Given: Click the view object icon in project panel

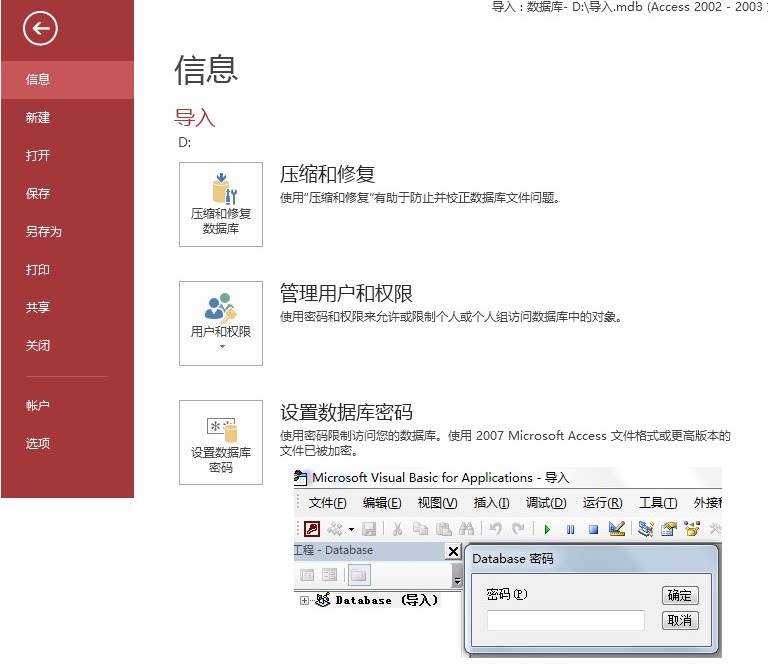Looking at the screenshot, I should (330, 575).
